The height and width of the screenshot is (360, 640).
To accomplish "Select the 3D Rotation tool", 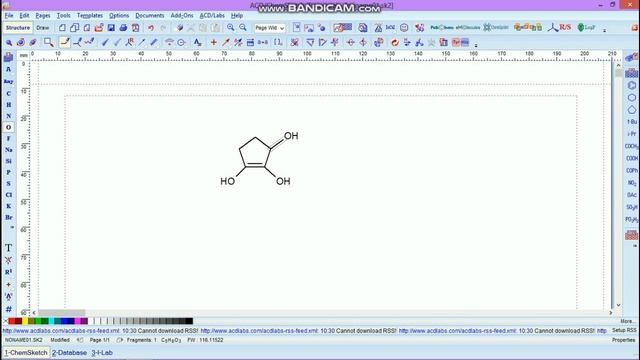I will tap(21, 42).
